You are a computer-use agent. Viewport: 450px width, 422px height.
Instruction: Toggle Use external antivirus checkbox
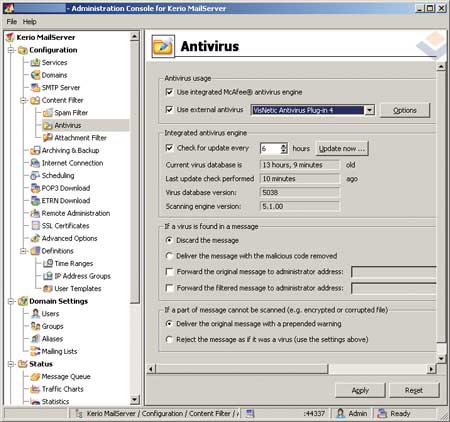169,109
